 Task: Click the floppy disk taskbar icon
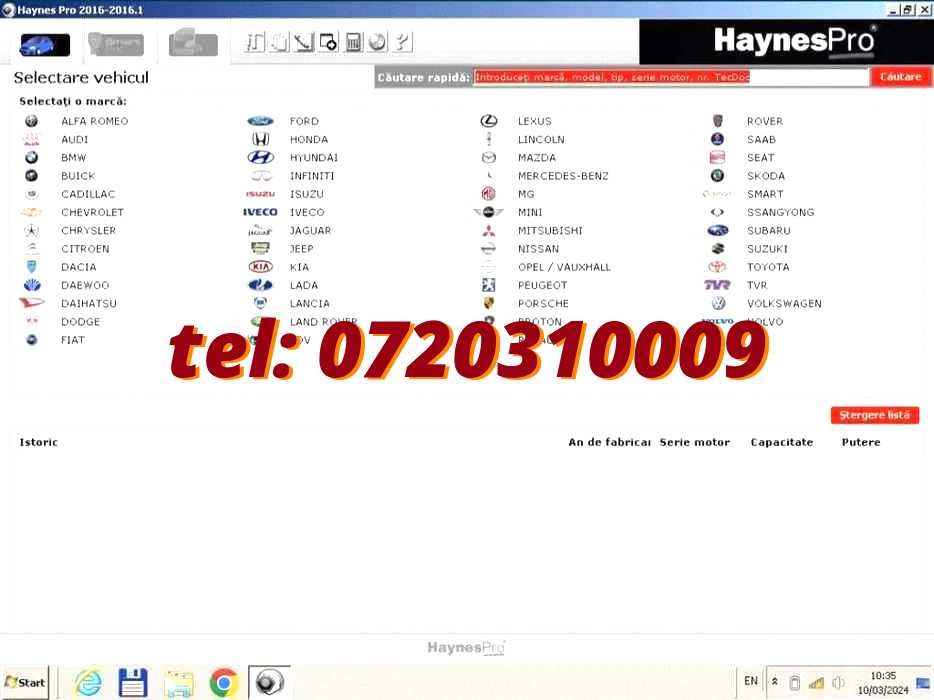[133, 683]
